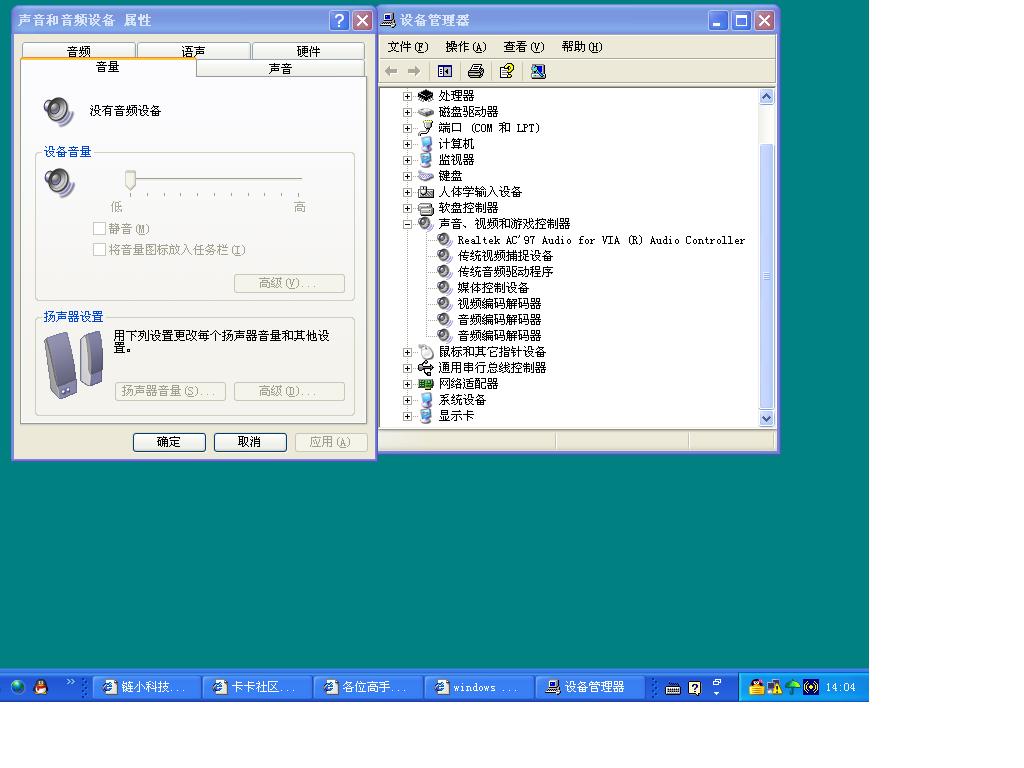1024x768 pixels.
Task: Click the 确定 button
Action: [x=169, y=442]
